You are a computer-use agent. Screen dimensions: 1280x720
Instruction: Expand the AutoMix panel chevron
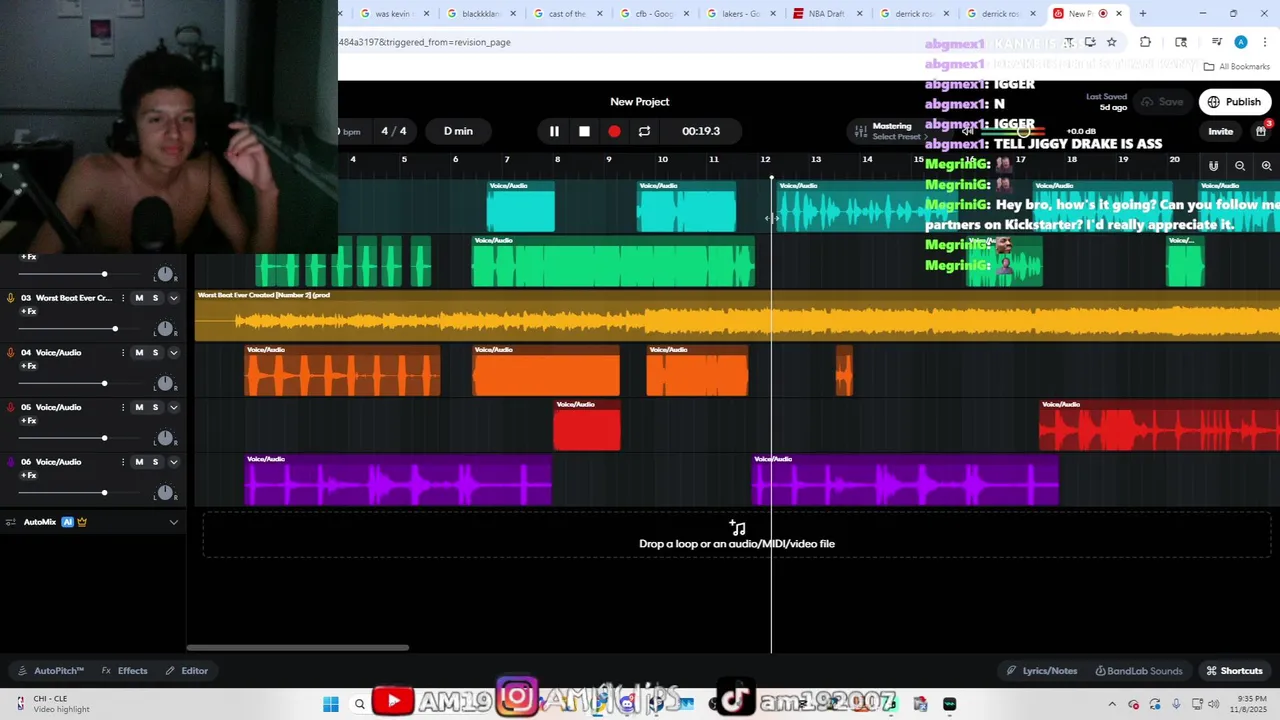[x=173, y=522]
